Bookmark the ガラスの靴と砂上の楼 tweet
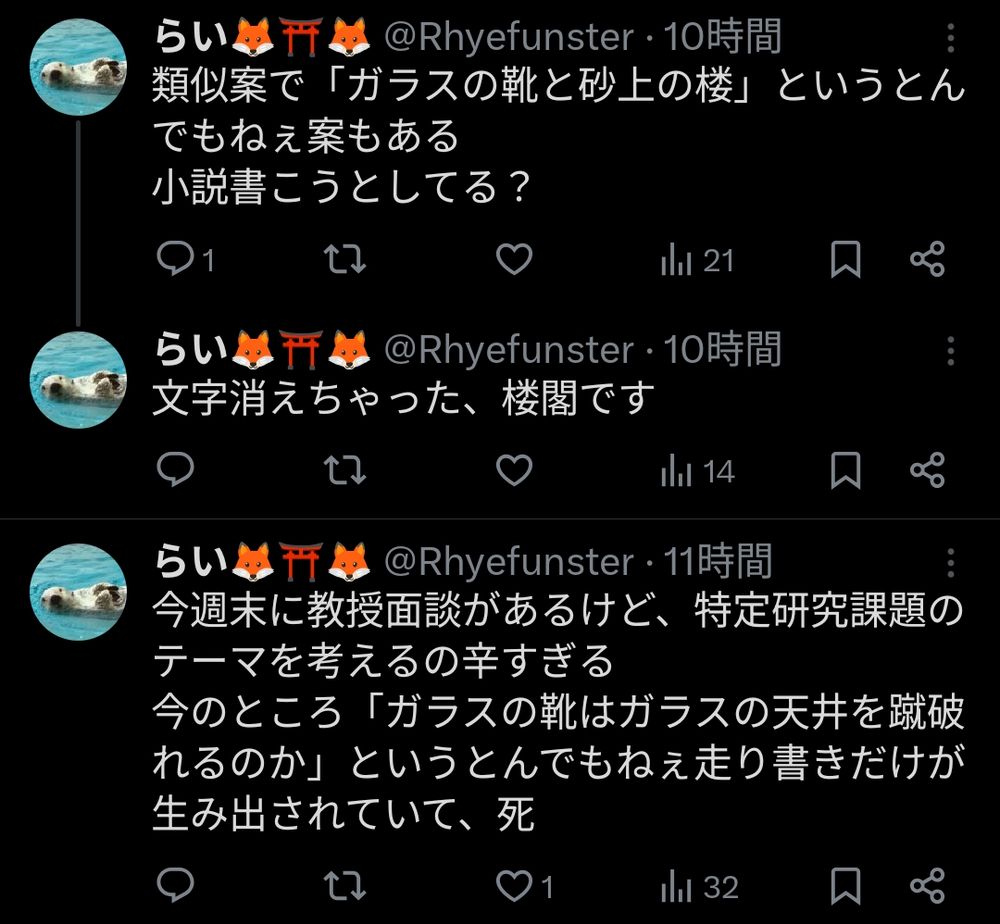Viewport: 1000px width, 924px height. coord(846,261)
